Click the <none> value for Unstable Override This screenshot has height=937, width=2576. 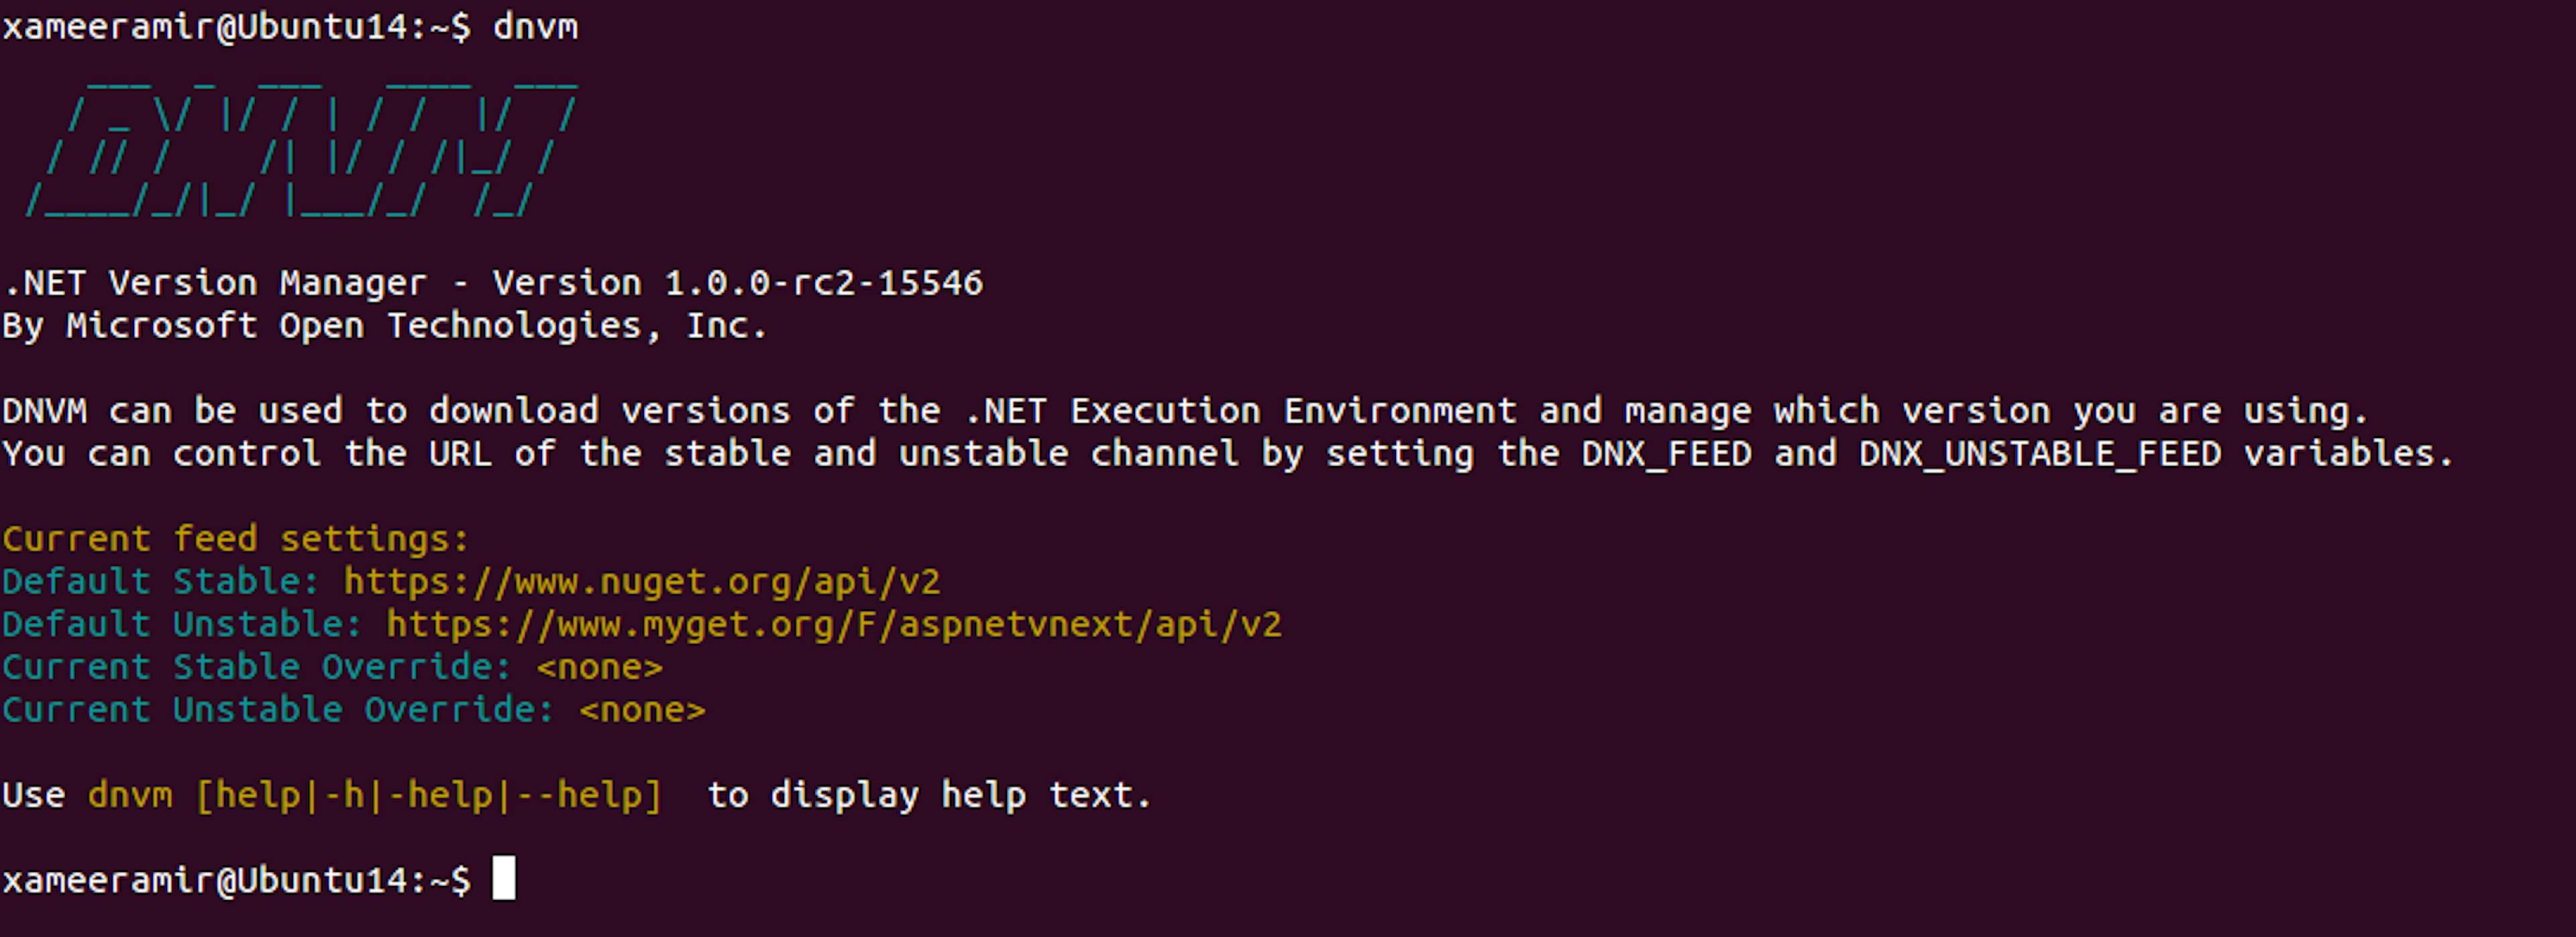[x=643, y=710]
